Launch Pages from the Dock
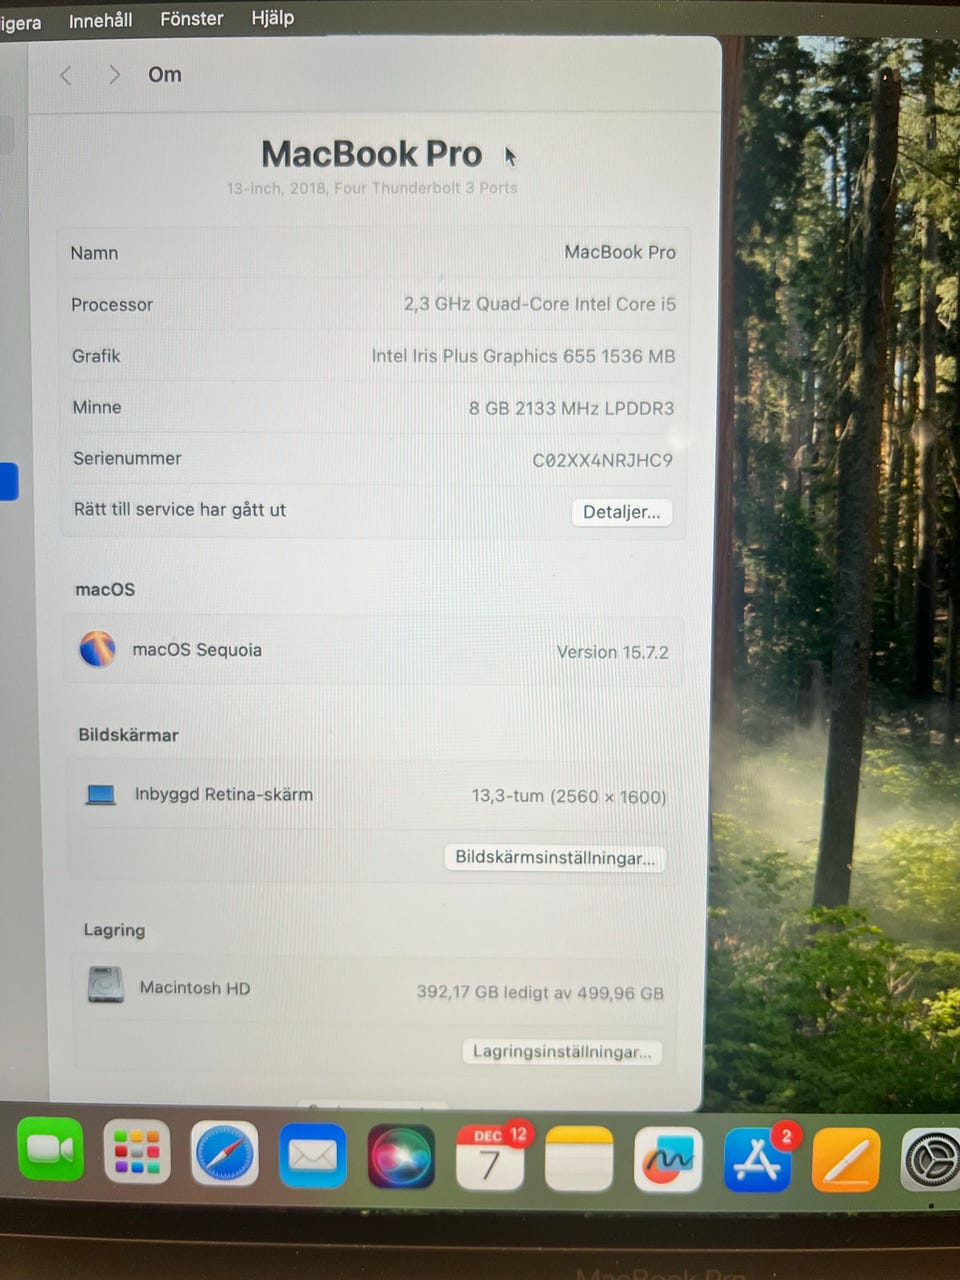 [846, 1160]
